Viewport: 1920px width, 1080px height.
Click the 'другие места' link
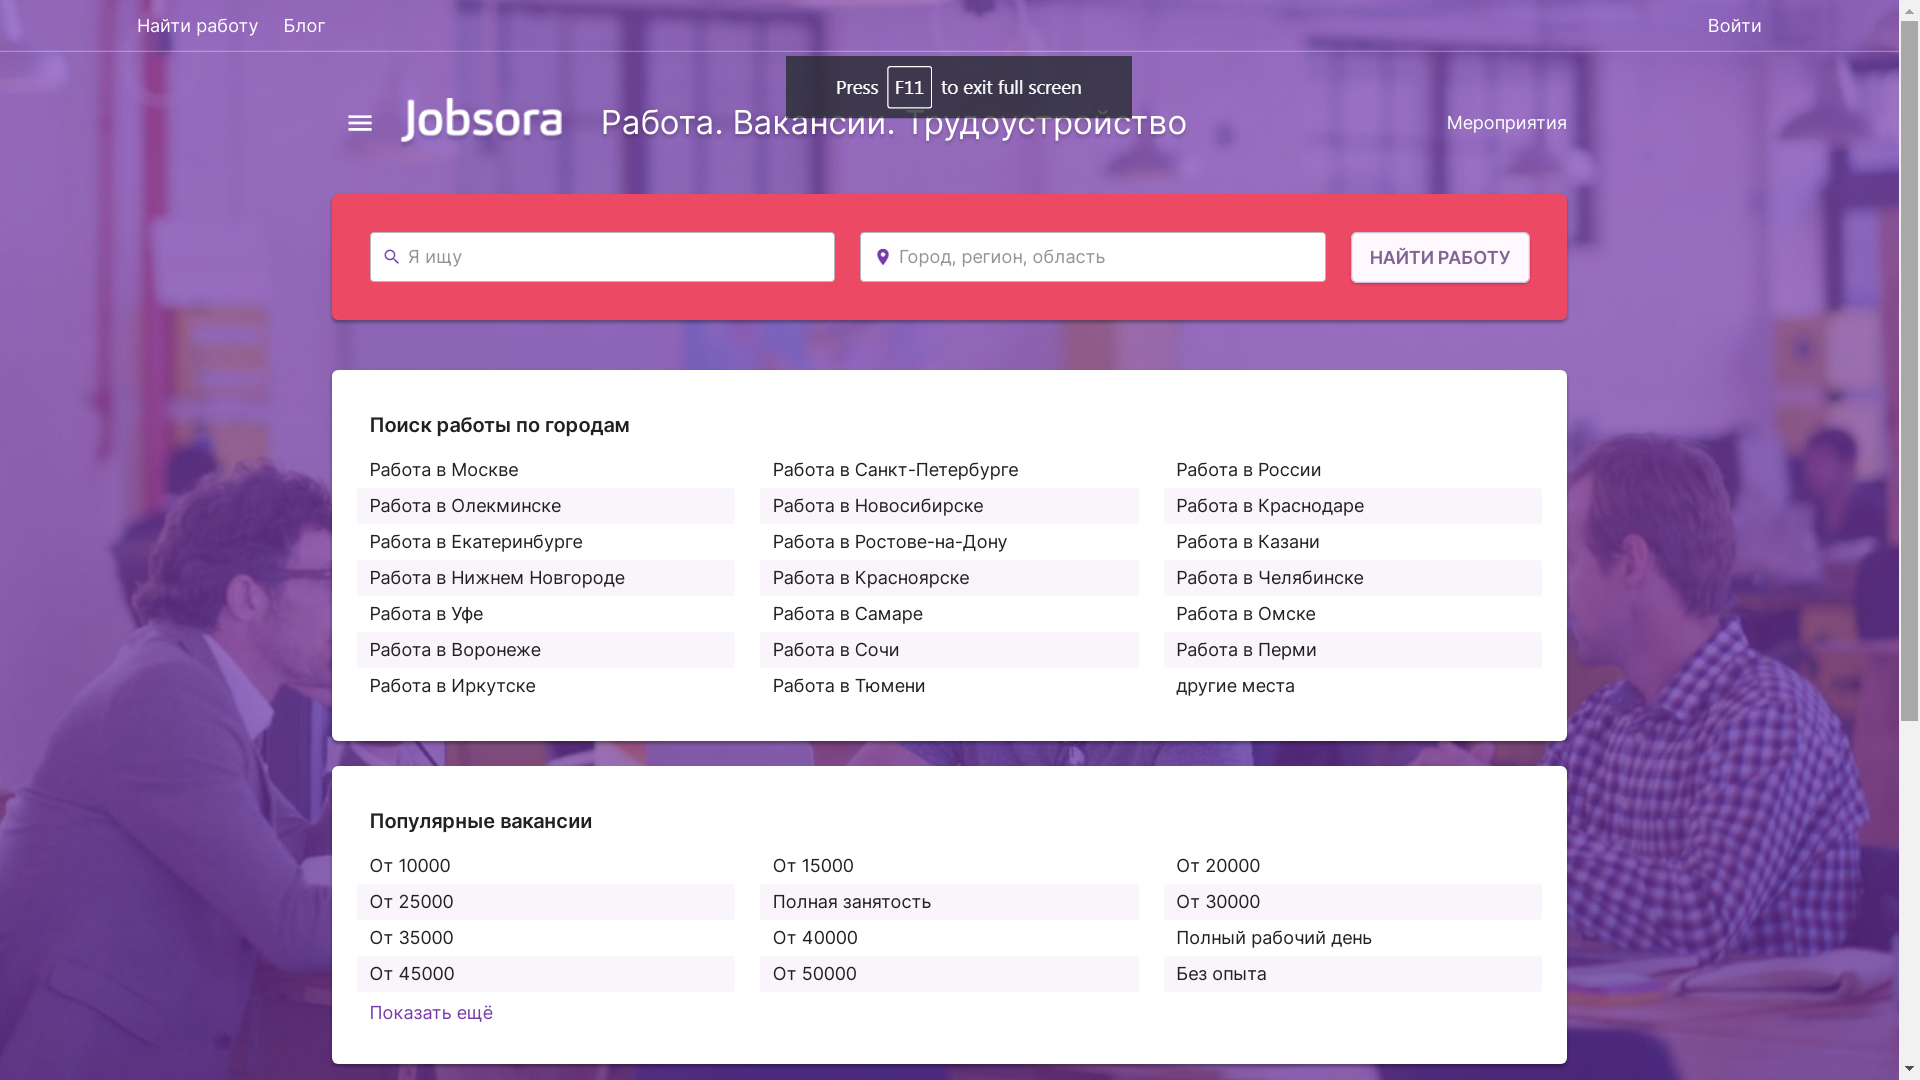click(1235, 686)
